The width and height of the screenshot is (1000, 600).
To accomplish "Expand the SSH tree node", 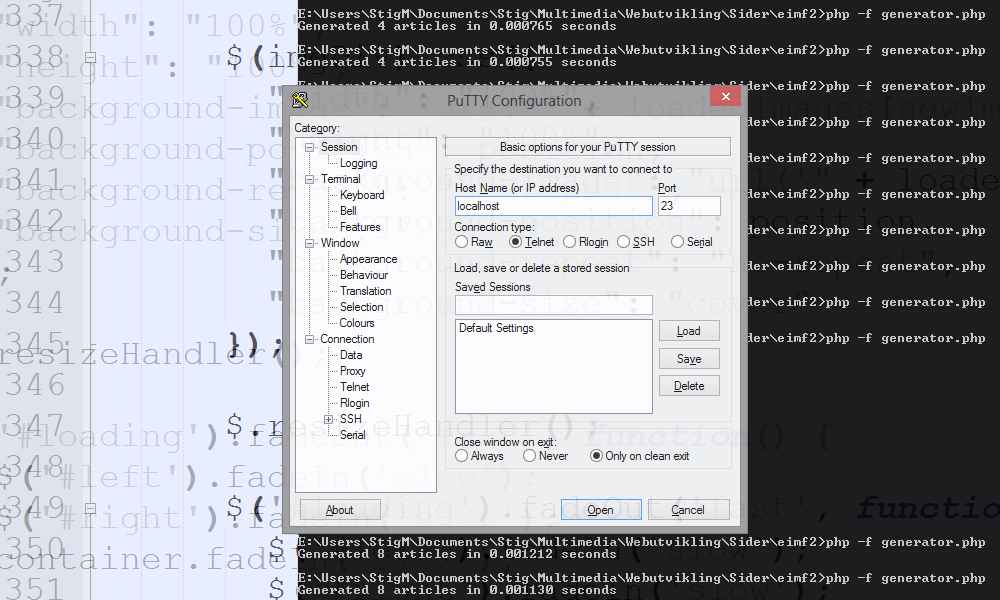I will tap(328, 419).
